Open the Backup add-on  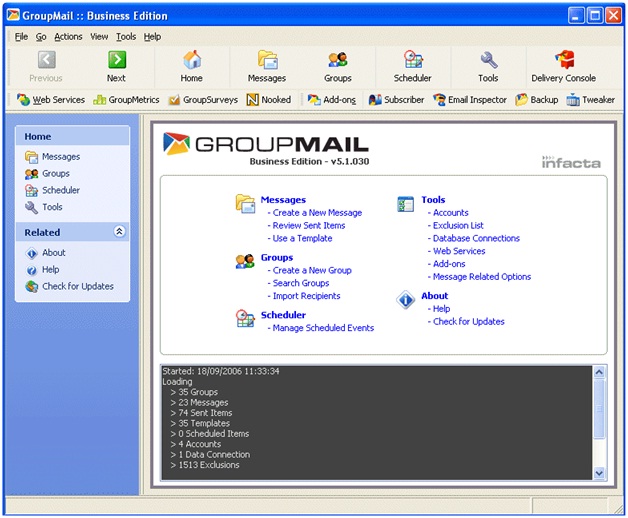coord(537,100)
